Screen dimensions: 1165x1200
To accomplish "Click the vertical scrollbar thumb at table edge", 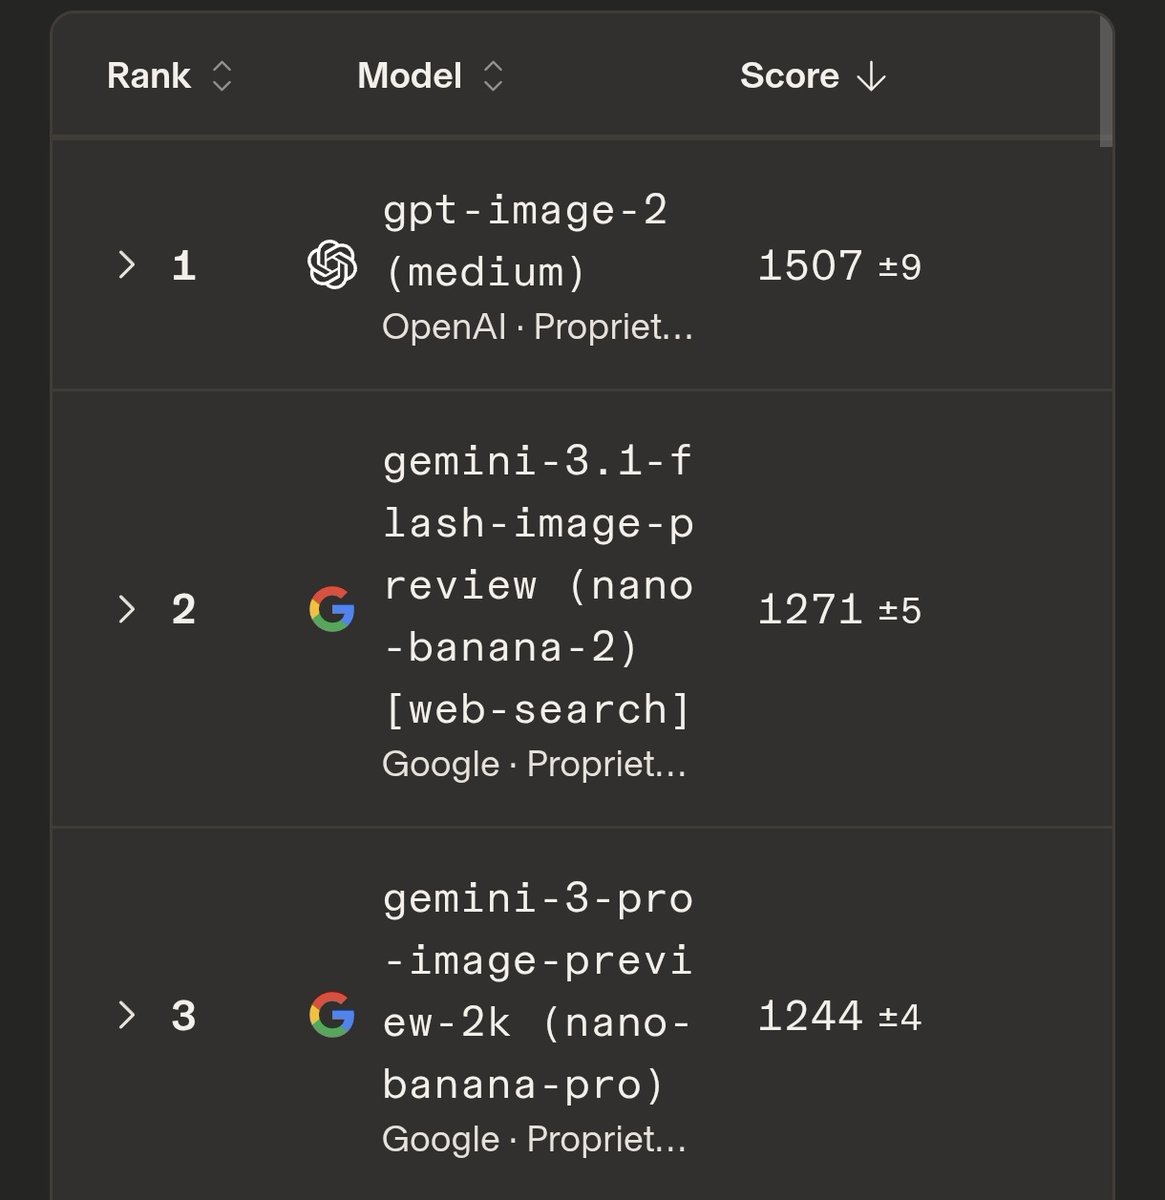I will point(1106,80).
